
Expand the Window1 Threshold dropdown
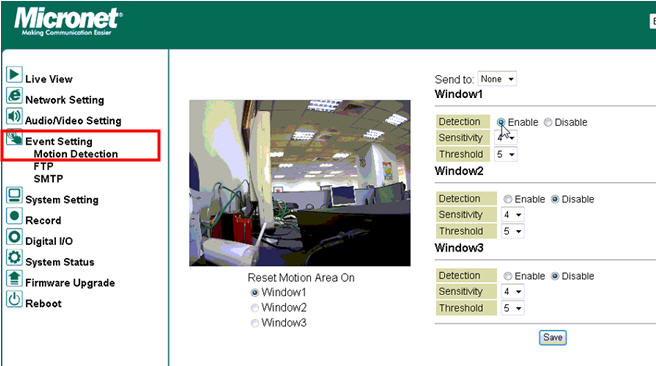pos(505,154)
